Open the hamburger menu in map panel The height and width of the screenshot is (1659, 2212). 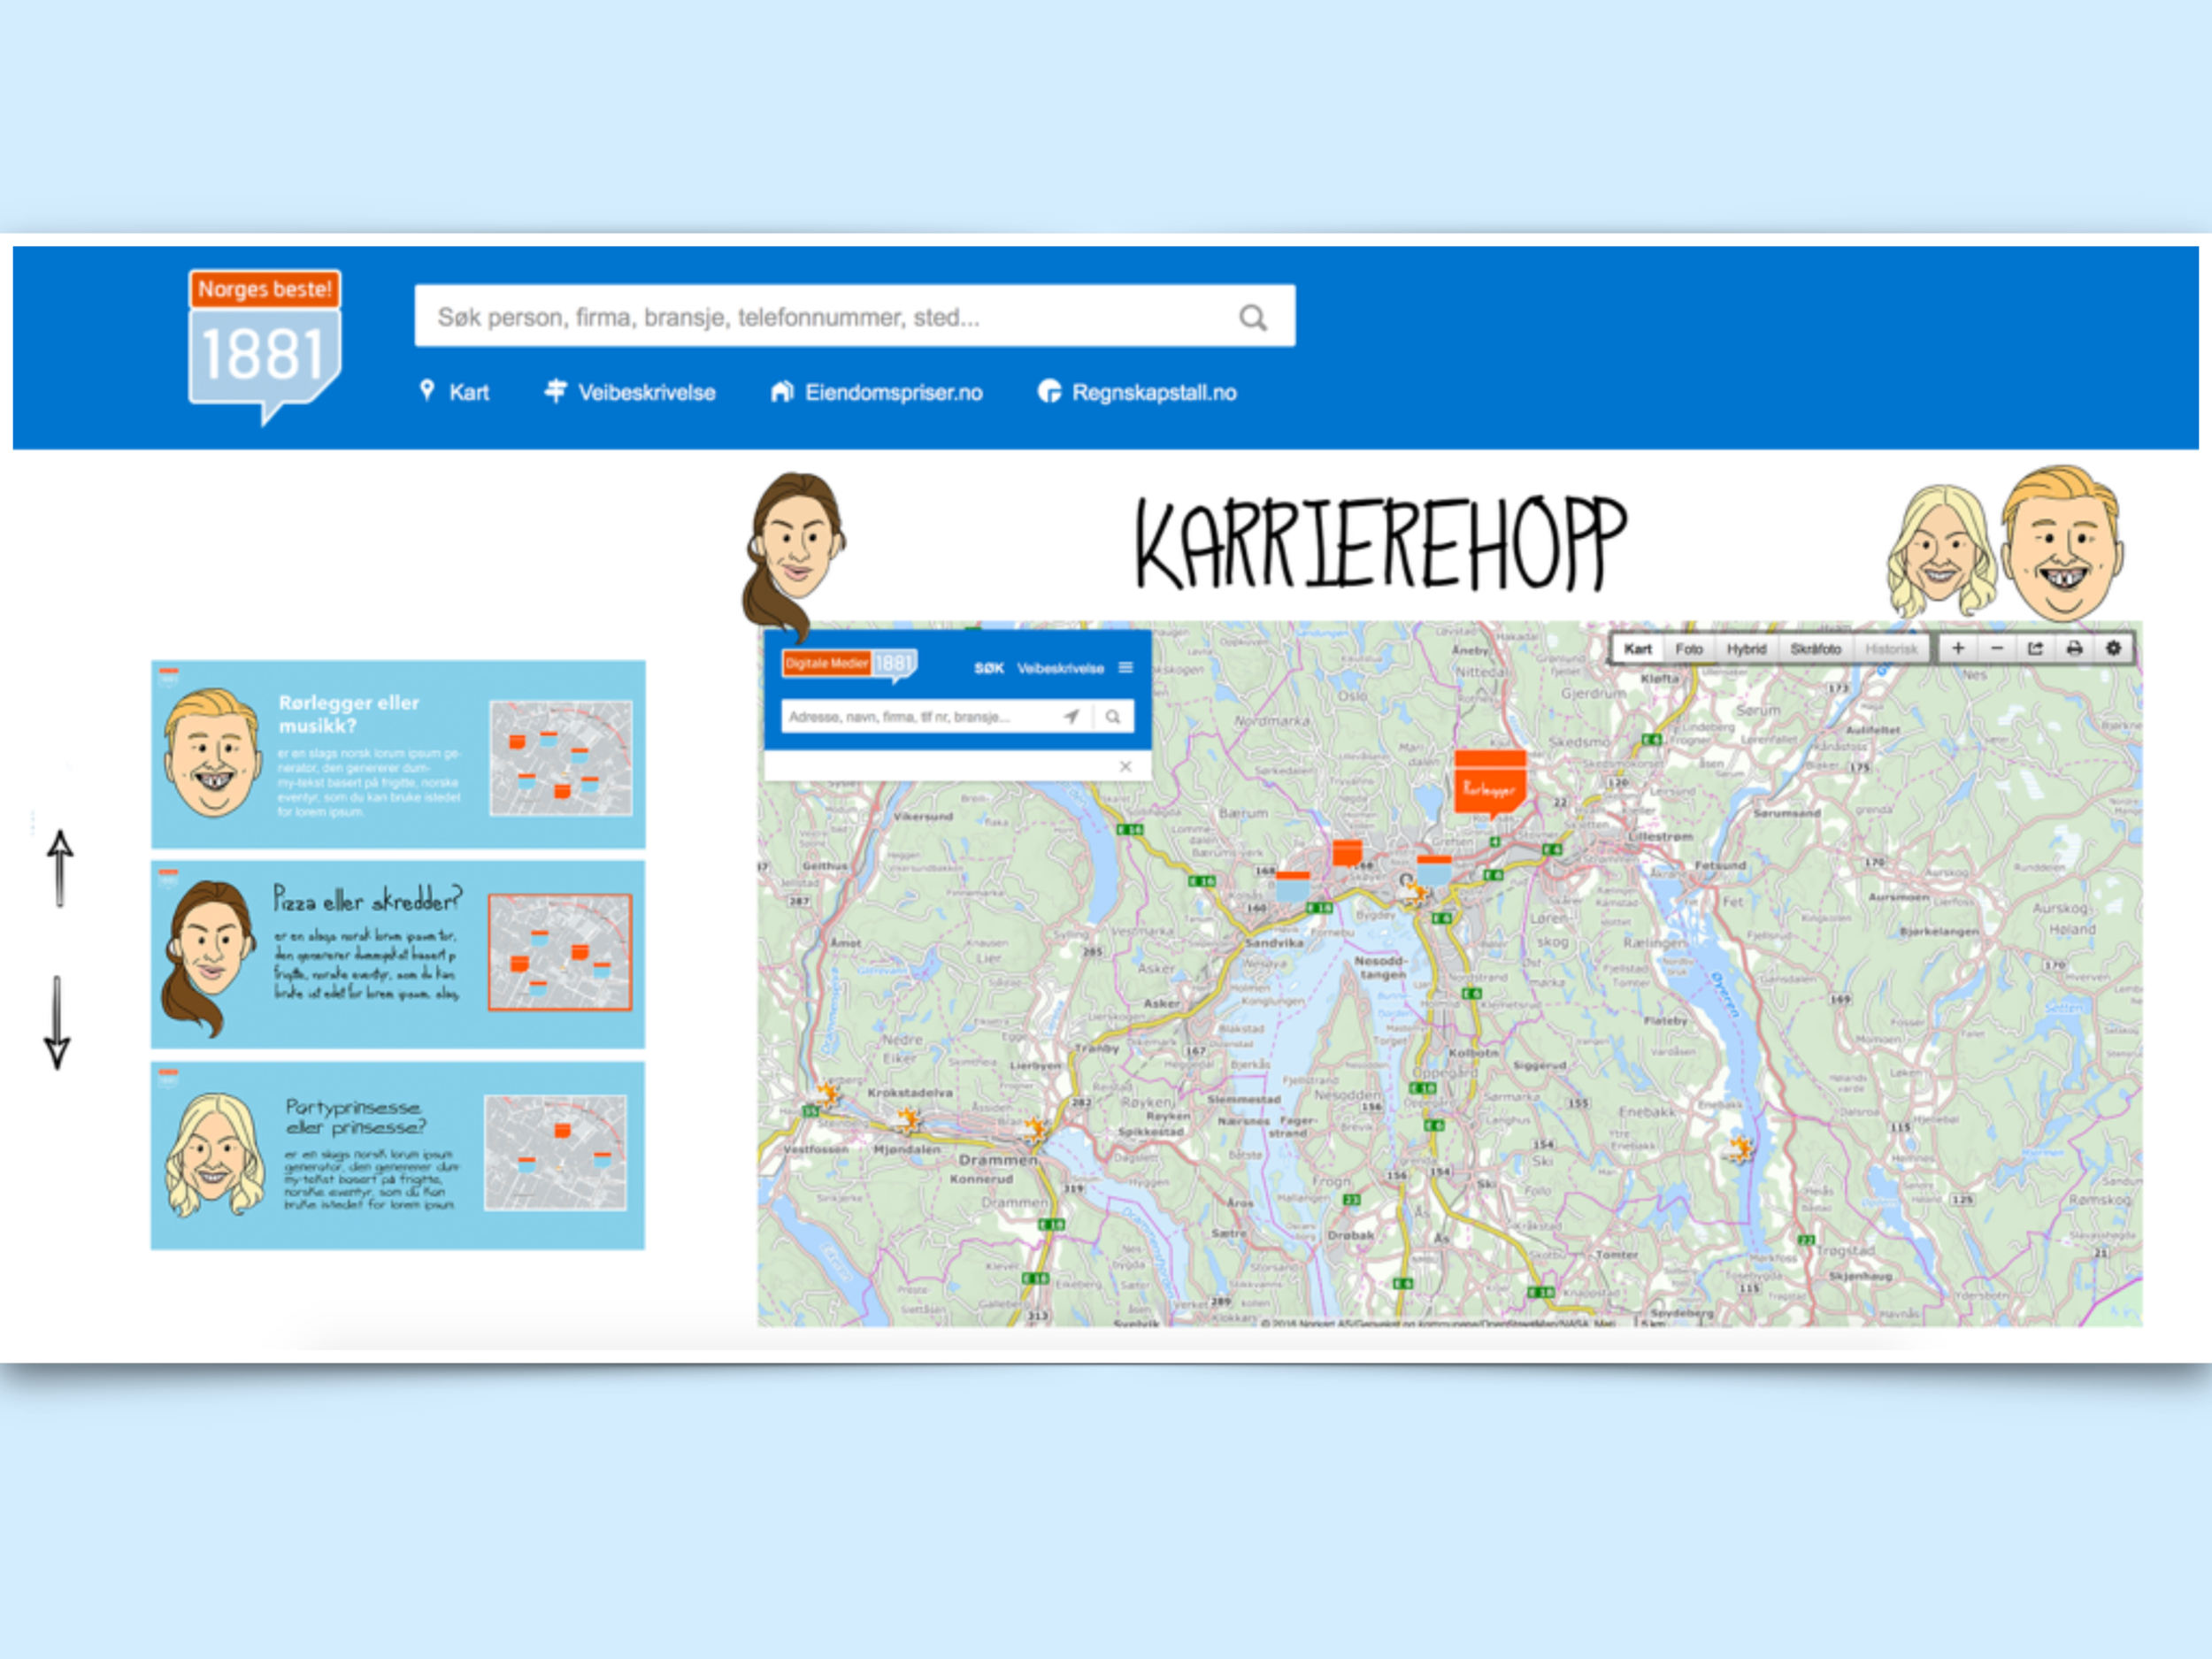pyautogui.click(x=1126, y=667)
